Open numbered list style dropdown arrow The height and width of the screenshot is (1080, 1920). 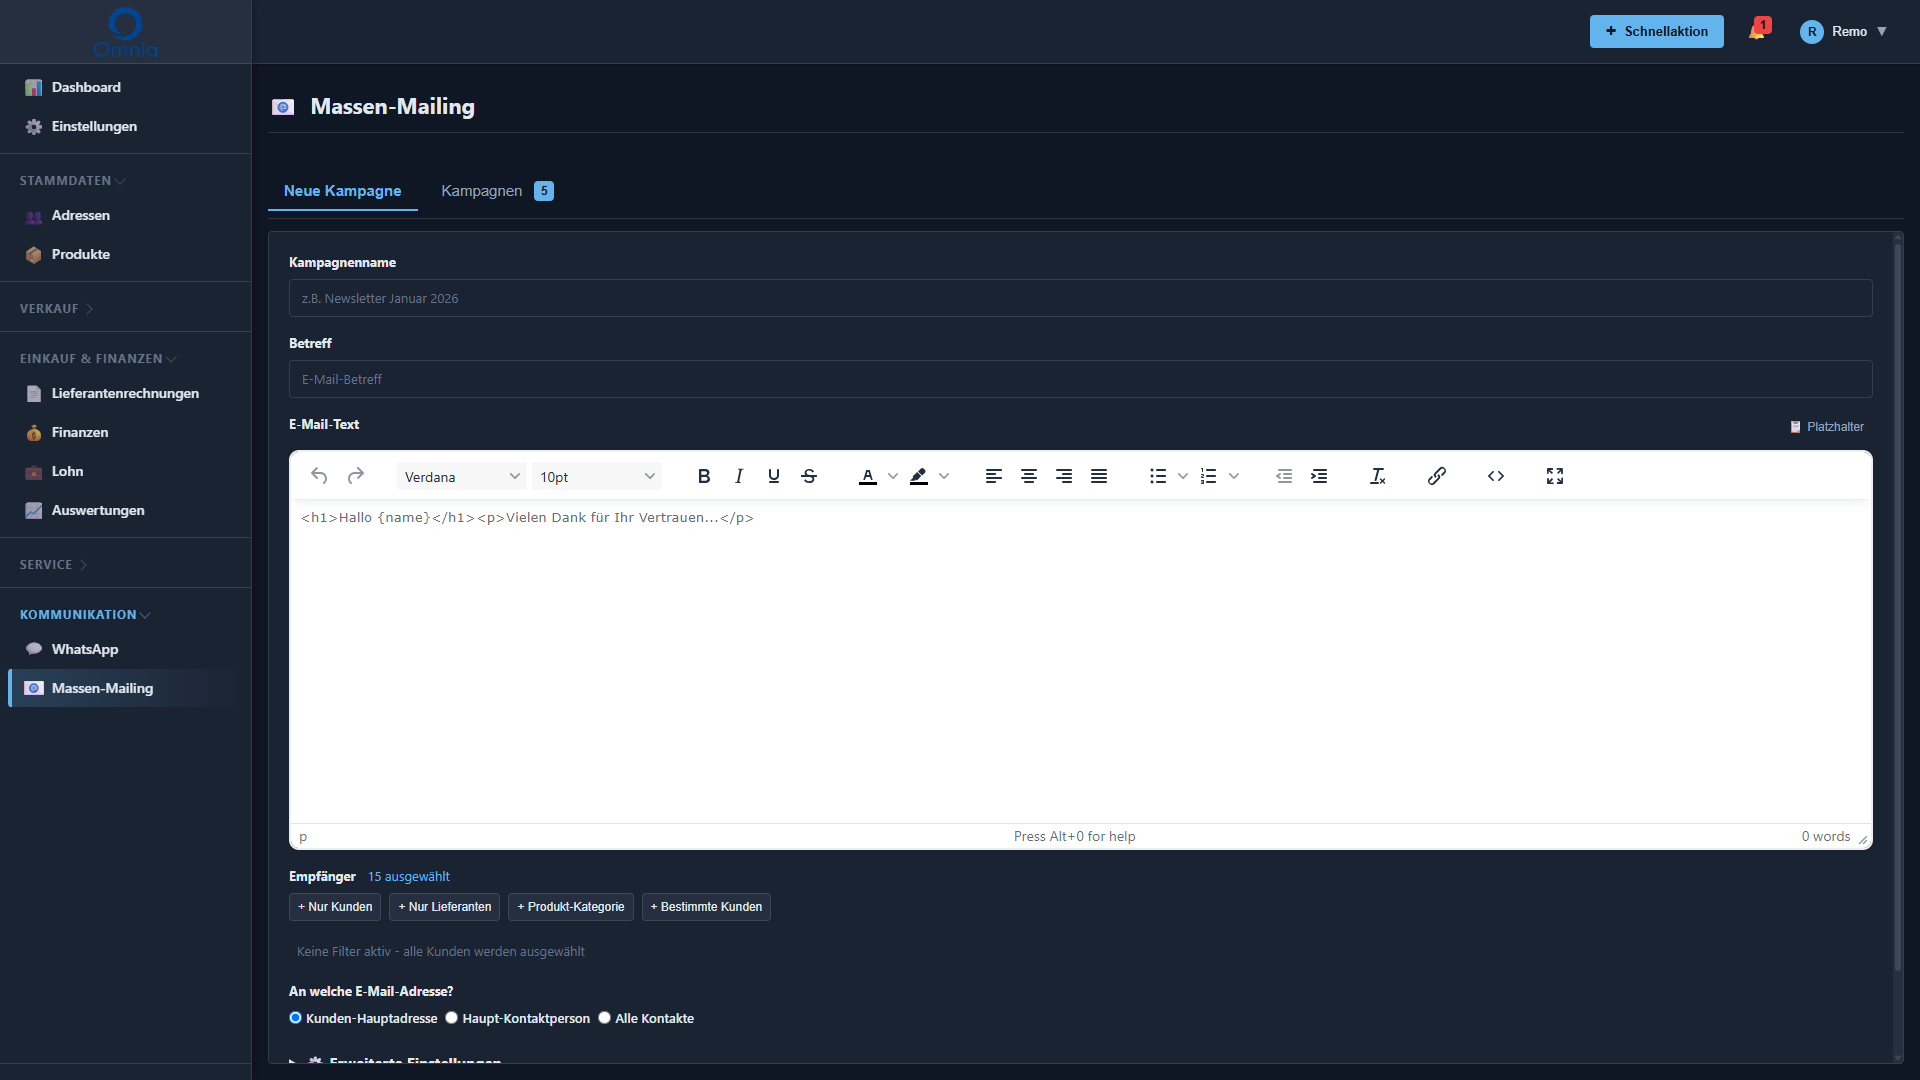pyautogui.click(x=1234, y=476)
